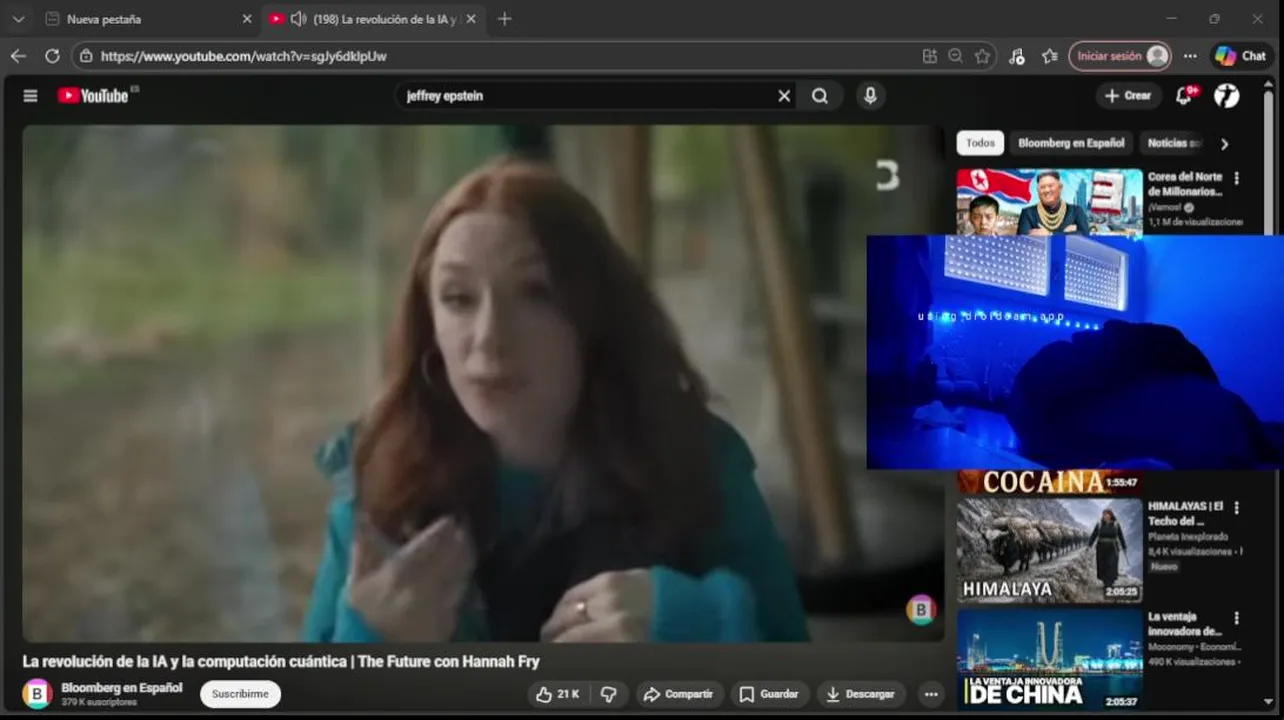Open browser settings and more menu
The image size is (1284, 720).
[1190, 56]
